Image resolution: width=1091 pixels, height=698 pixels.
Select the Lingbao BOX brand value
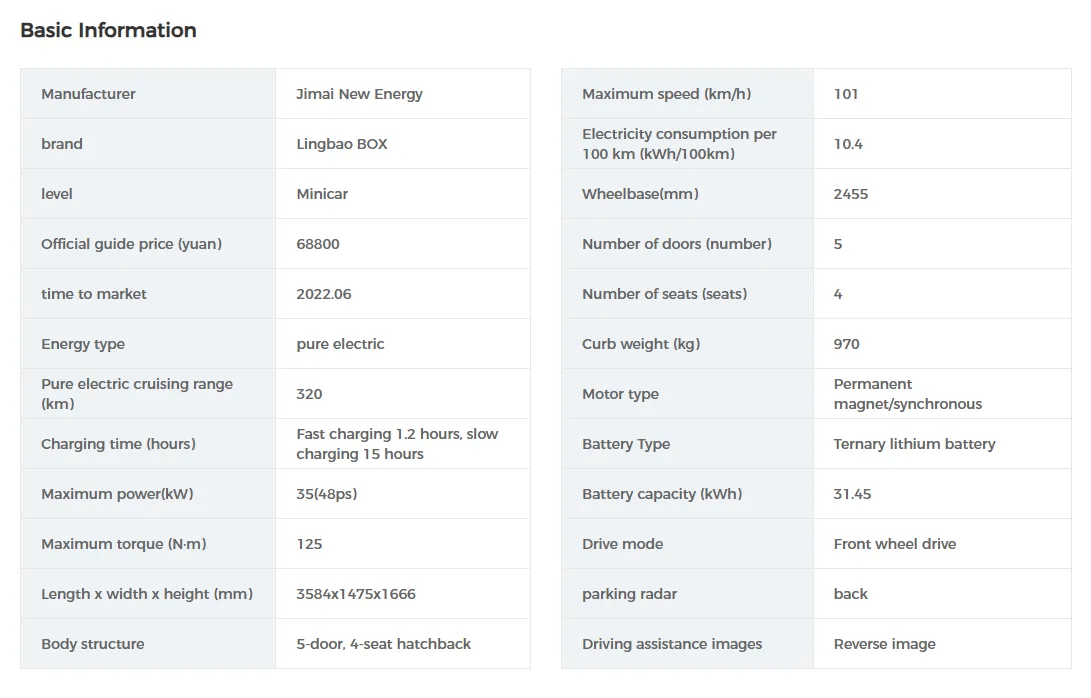(341, 144)
